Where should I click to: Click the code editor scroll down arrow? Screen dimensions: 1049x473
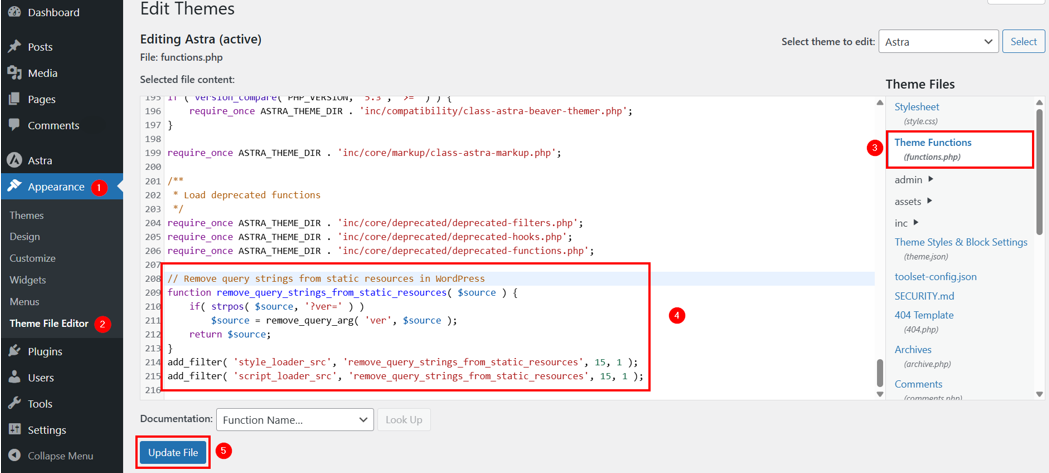[x=880, y=394]
